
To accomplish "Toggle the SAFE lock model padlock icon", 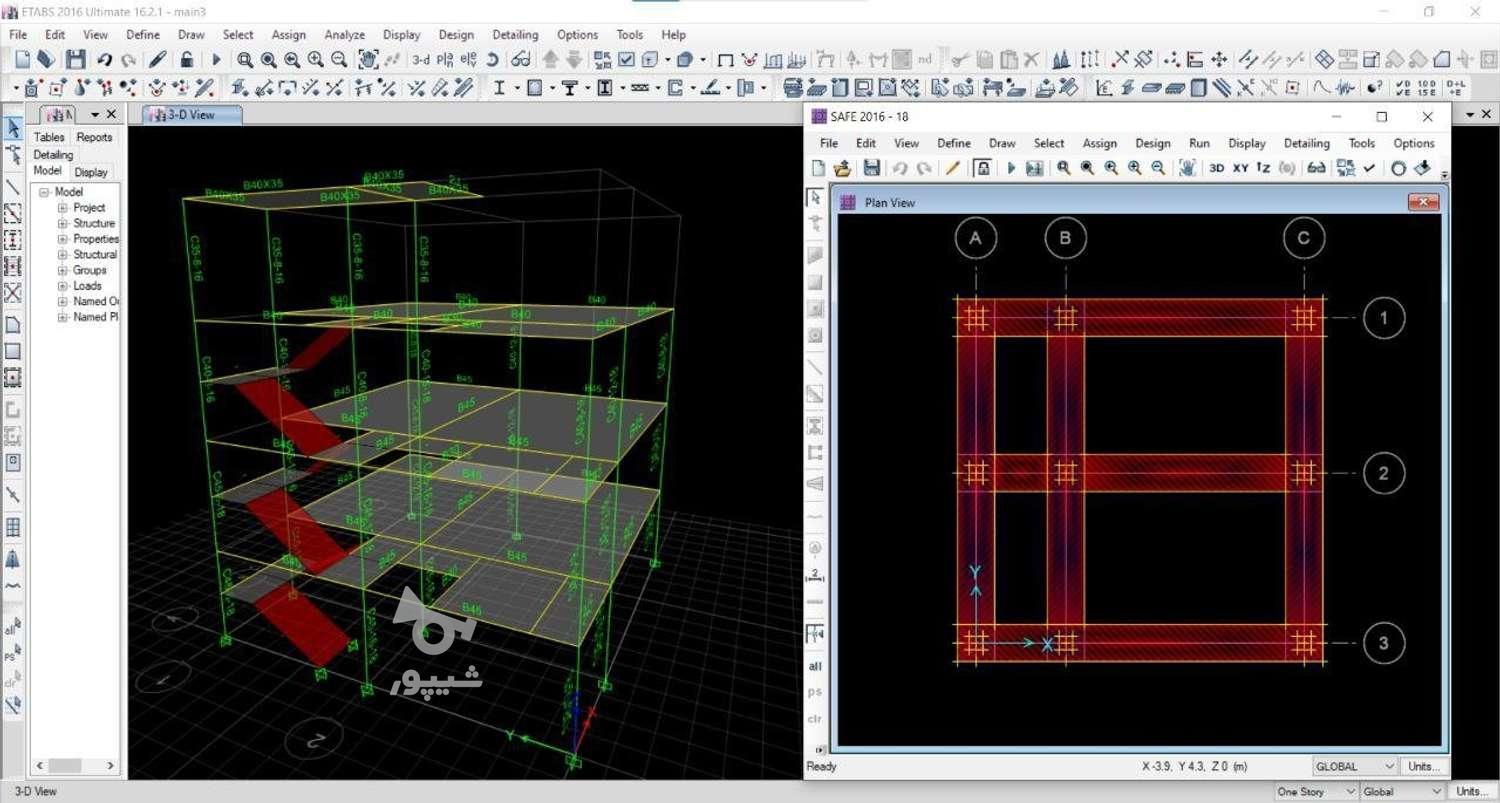I will point(983,168).
